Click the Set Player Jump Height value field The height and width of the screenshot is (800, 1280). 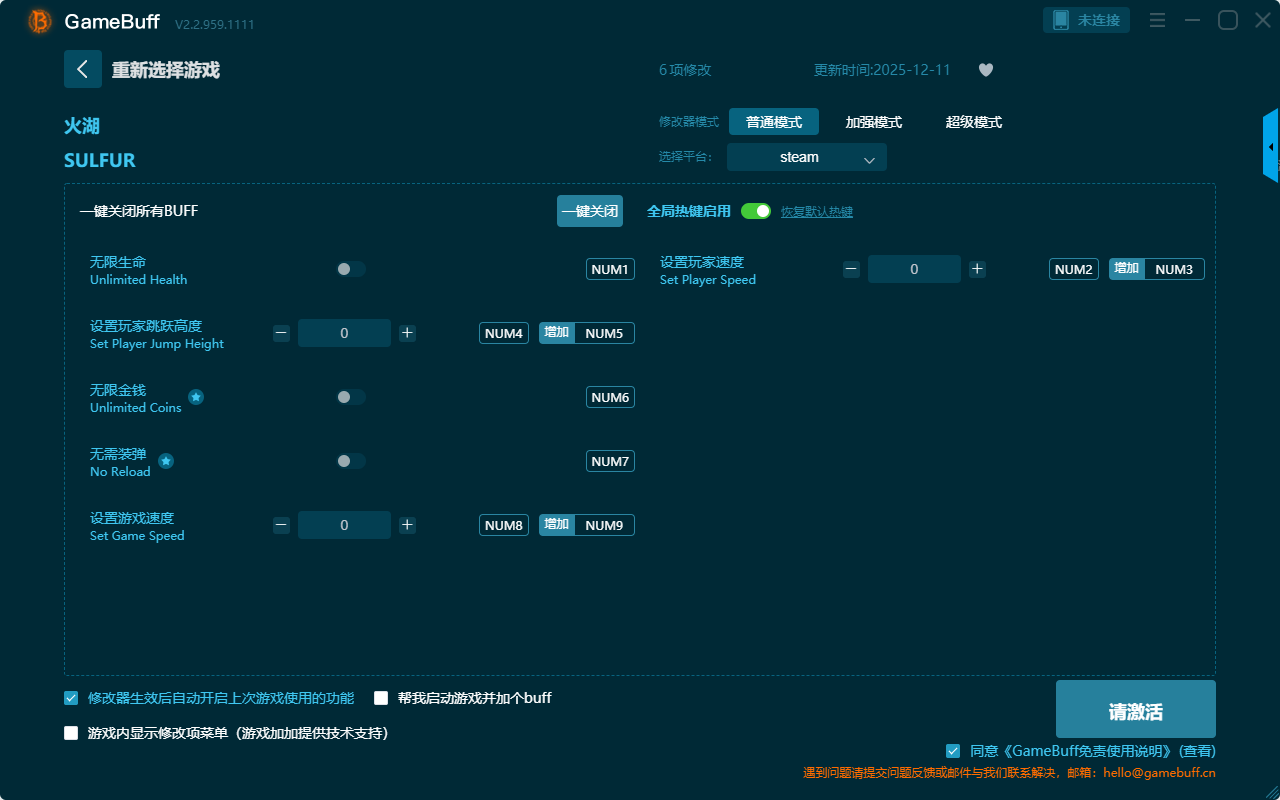(344, 333)
